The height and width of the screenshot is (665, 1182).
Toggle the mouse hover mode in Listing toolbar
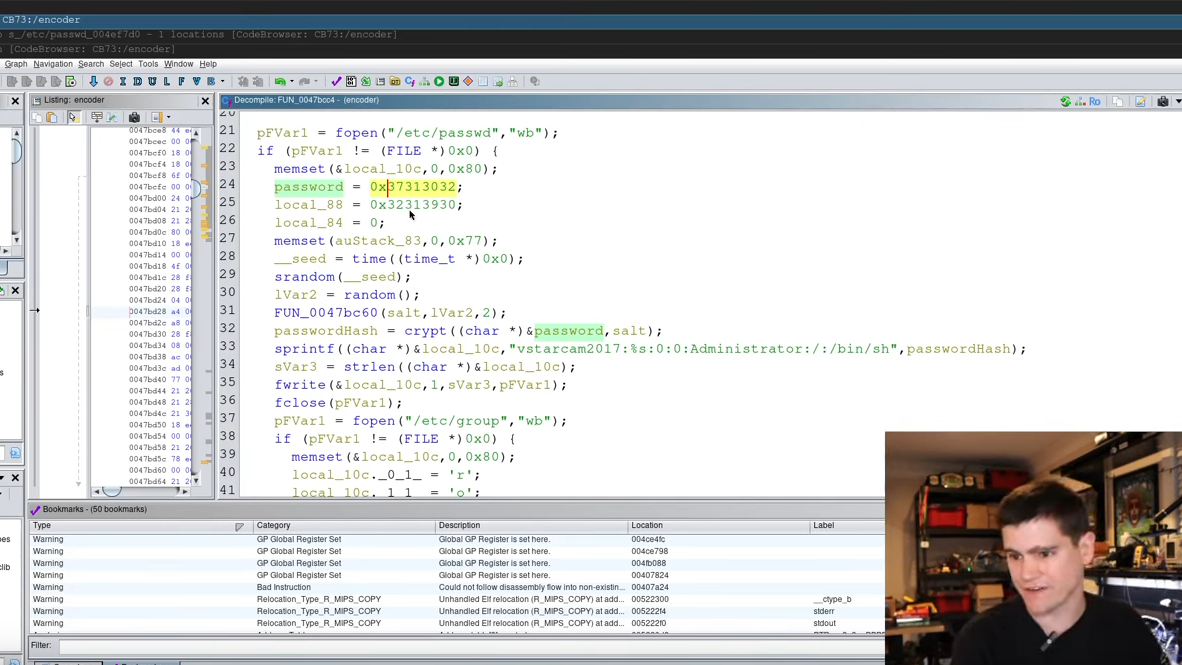pos(73,117)
